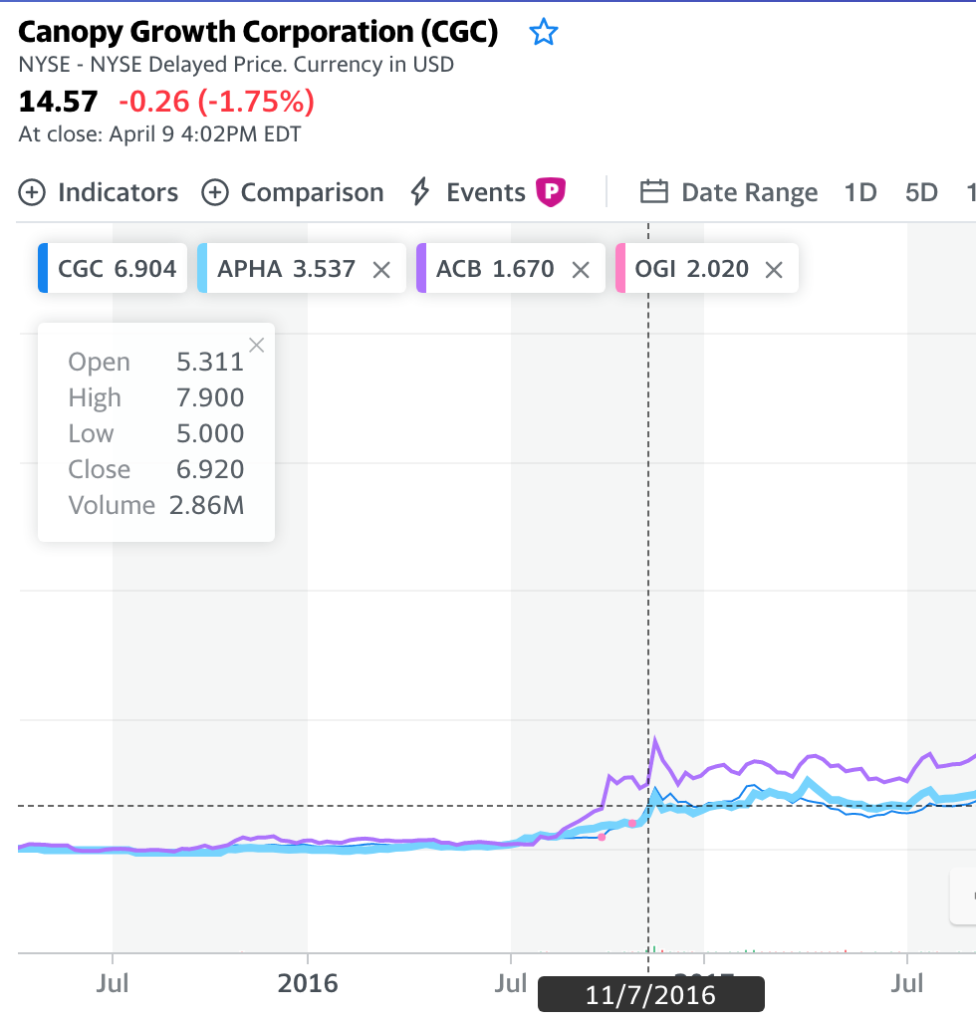
Task: Remove ACB comparison with its X
Action: click(x=580, y=270)
